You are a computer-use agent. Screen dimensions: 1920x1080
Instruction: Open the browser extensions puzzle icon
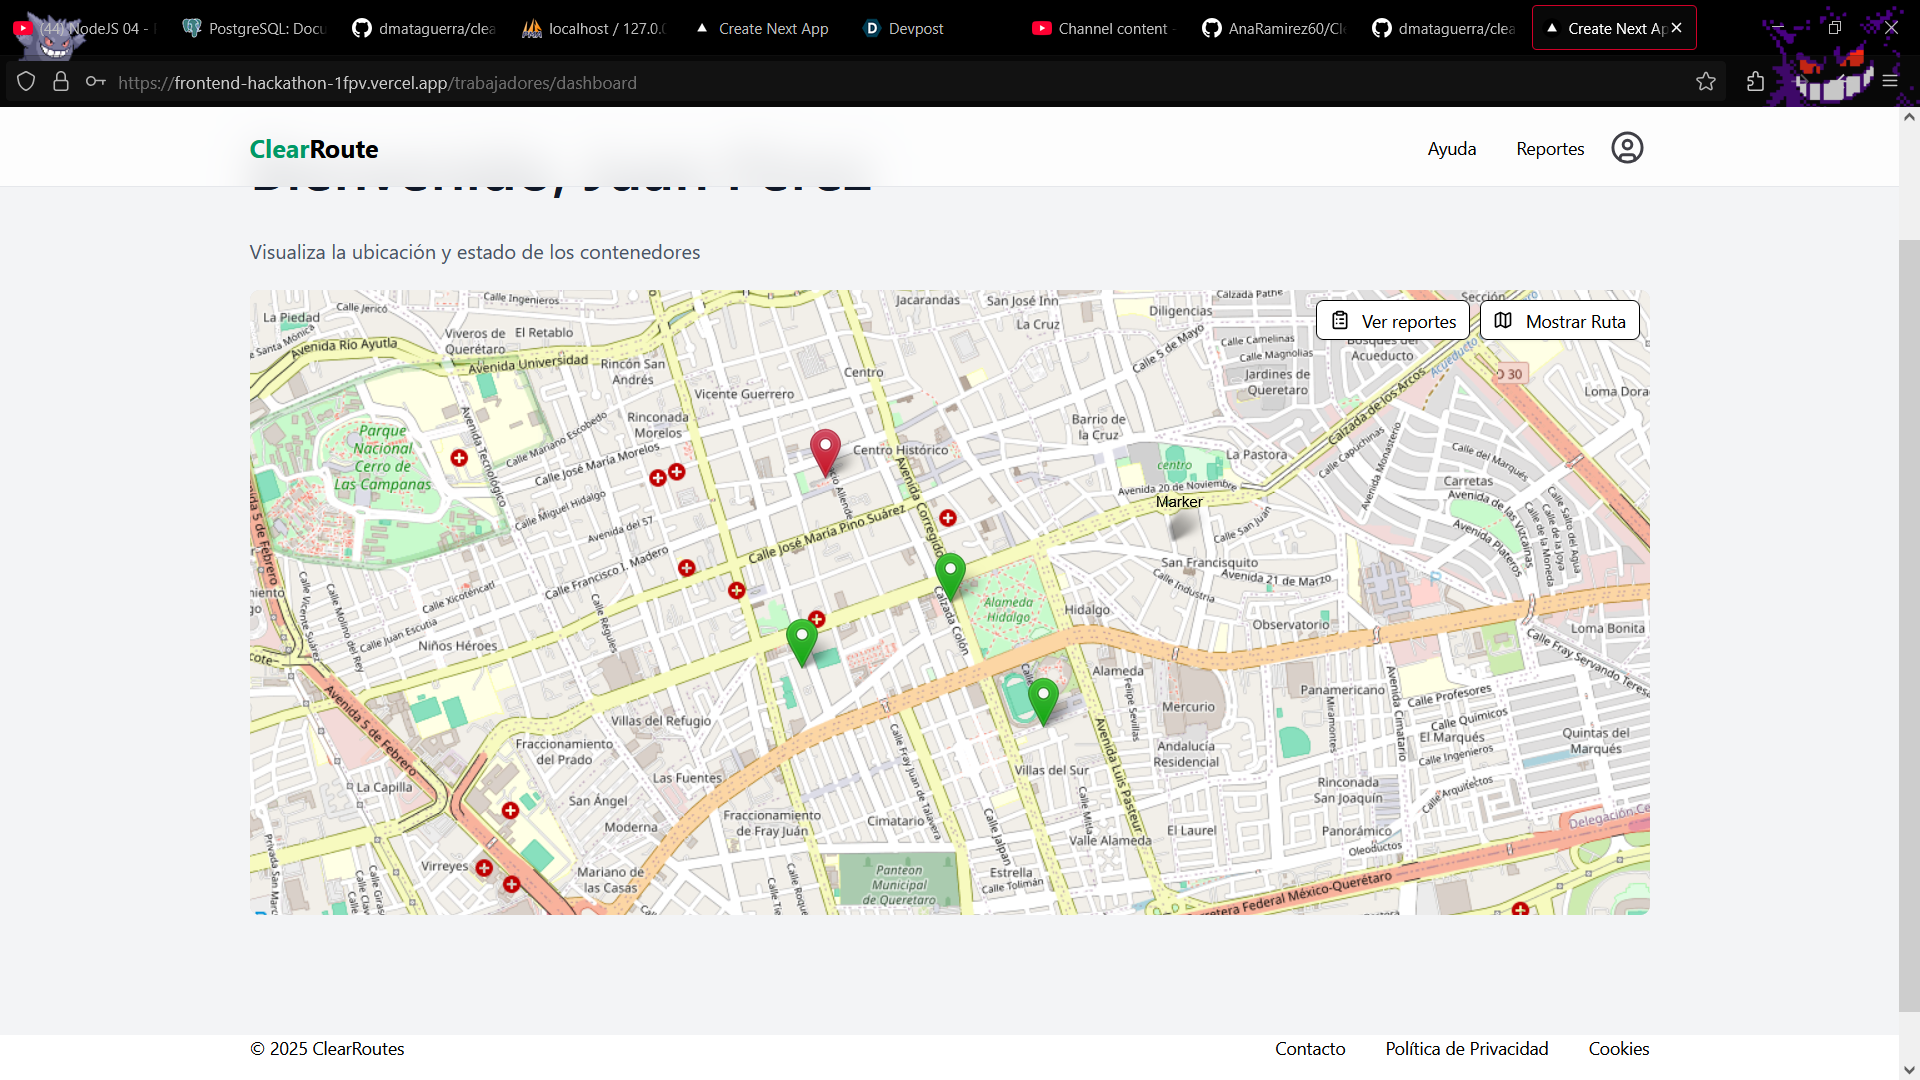coord(1755,82)
